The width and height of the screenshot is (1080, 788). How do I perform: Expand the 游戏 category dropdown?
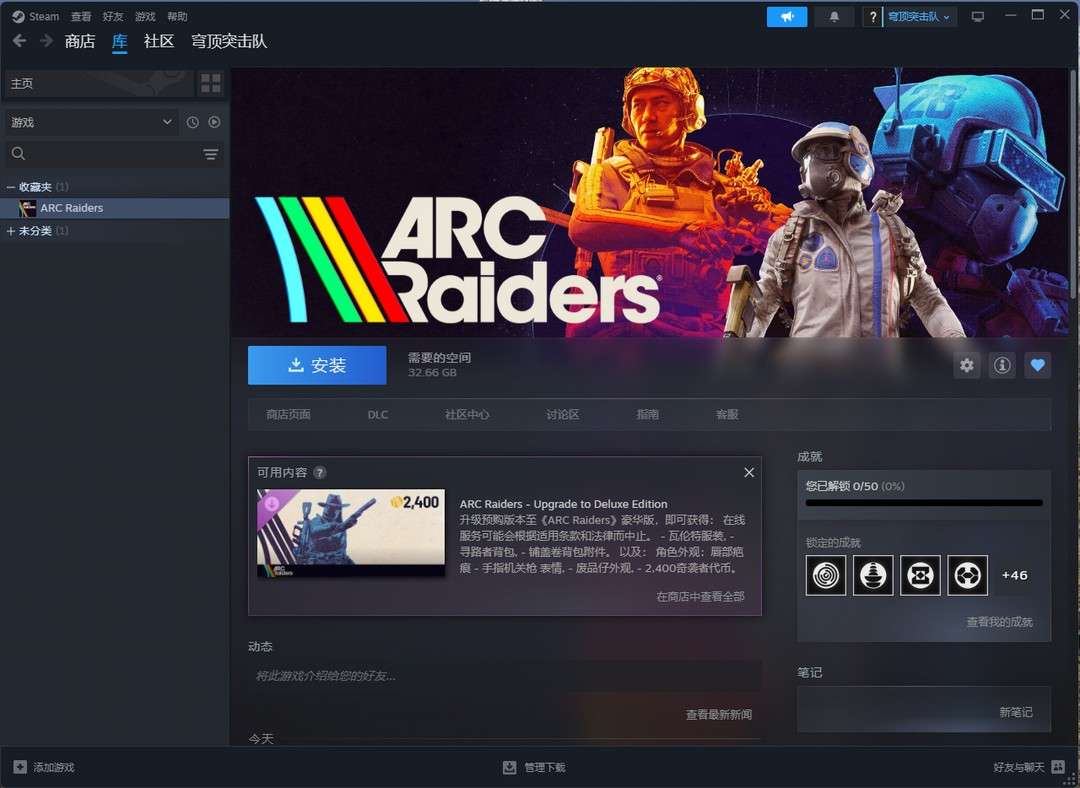click(167, 122)
